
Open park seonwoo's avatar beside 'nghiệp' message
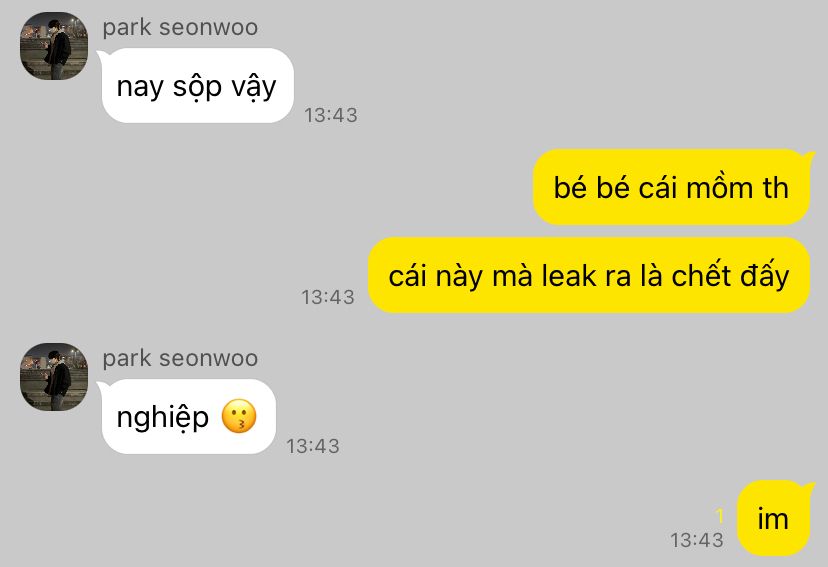[x=54, y=377]
